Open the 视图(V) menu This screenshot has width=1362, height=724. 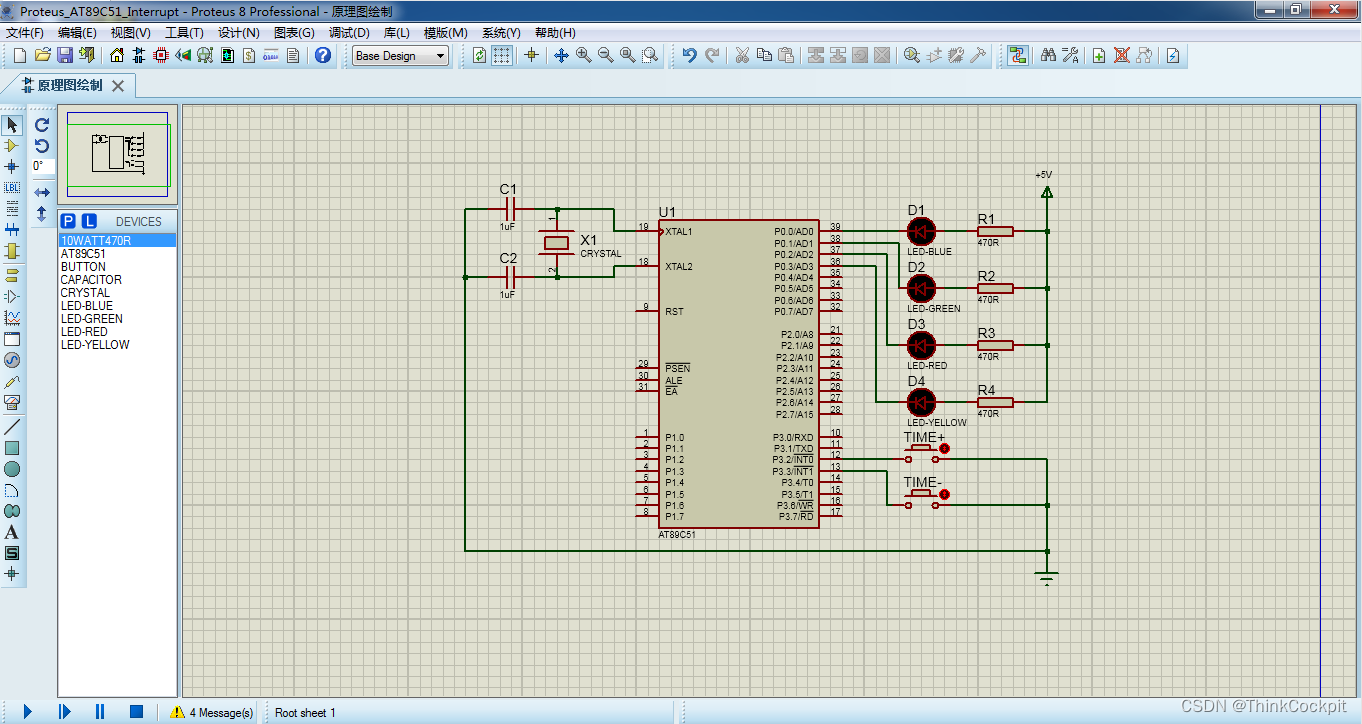pos(130,33)
